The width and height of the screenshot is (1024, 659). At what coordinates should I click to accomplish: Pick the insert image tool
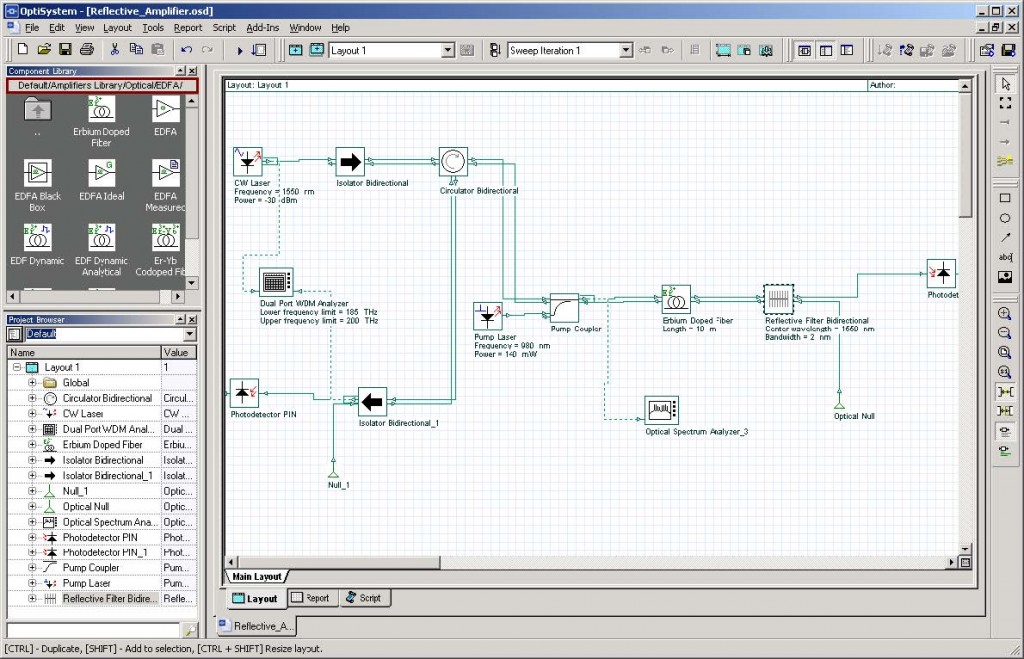coord(1005,277)
